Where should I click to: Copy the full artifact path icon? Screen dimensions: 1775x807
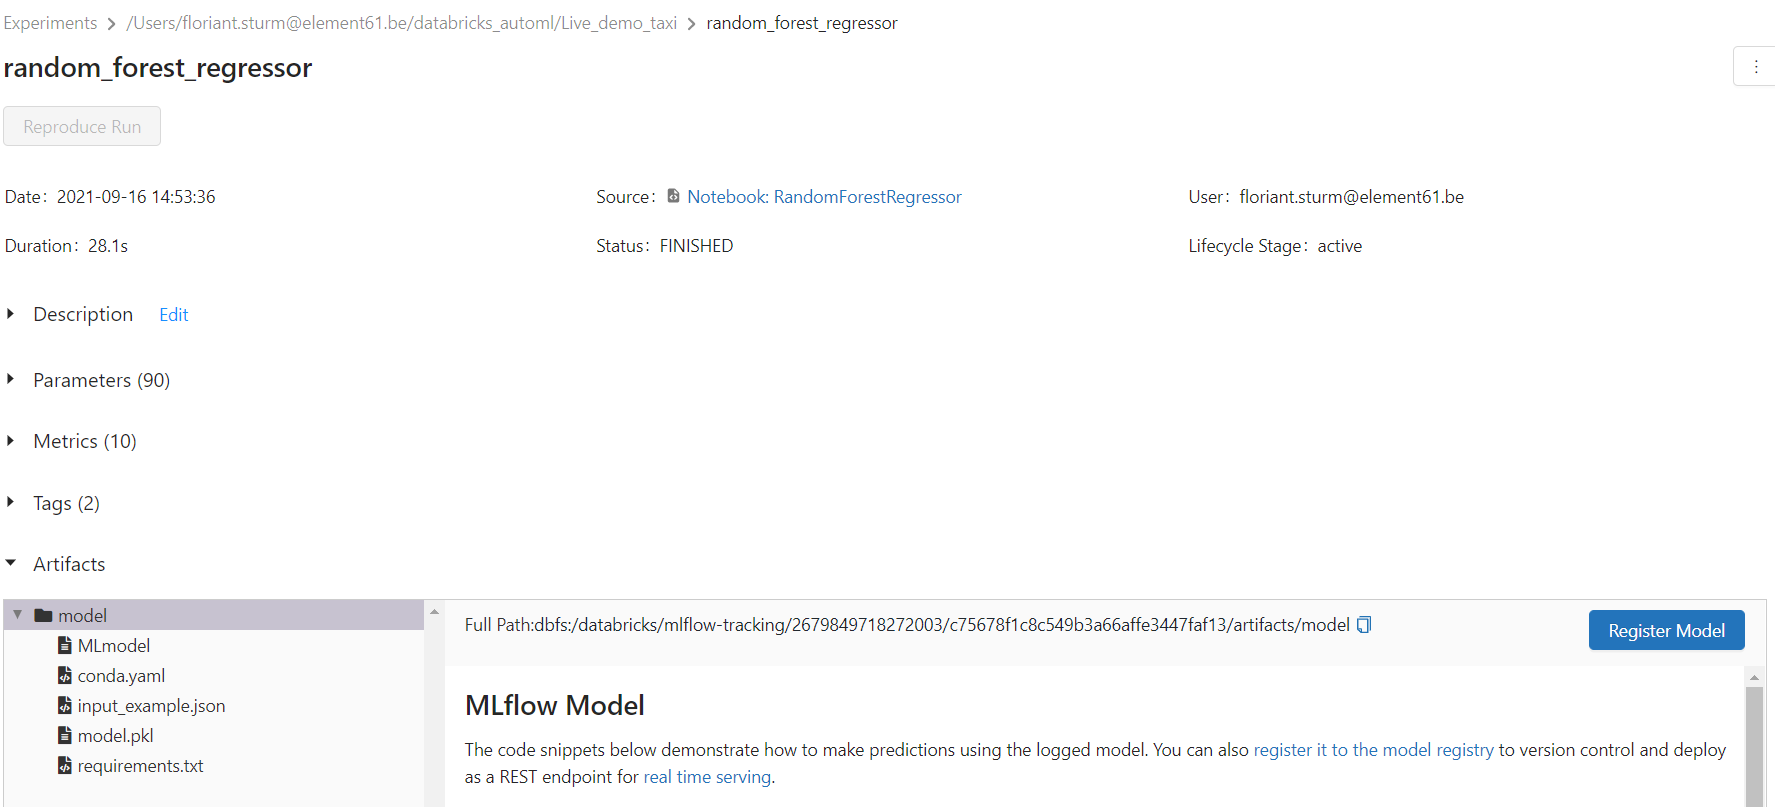point(1363,625)
